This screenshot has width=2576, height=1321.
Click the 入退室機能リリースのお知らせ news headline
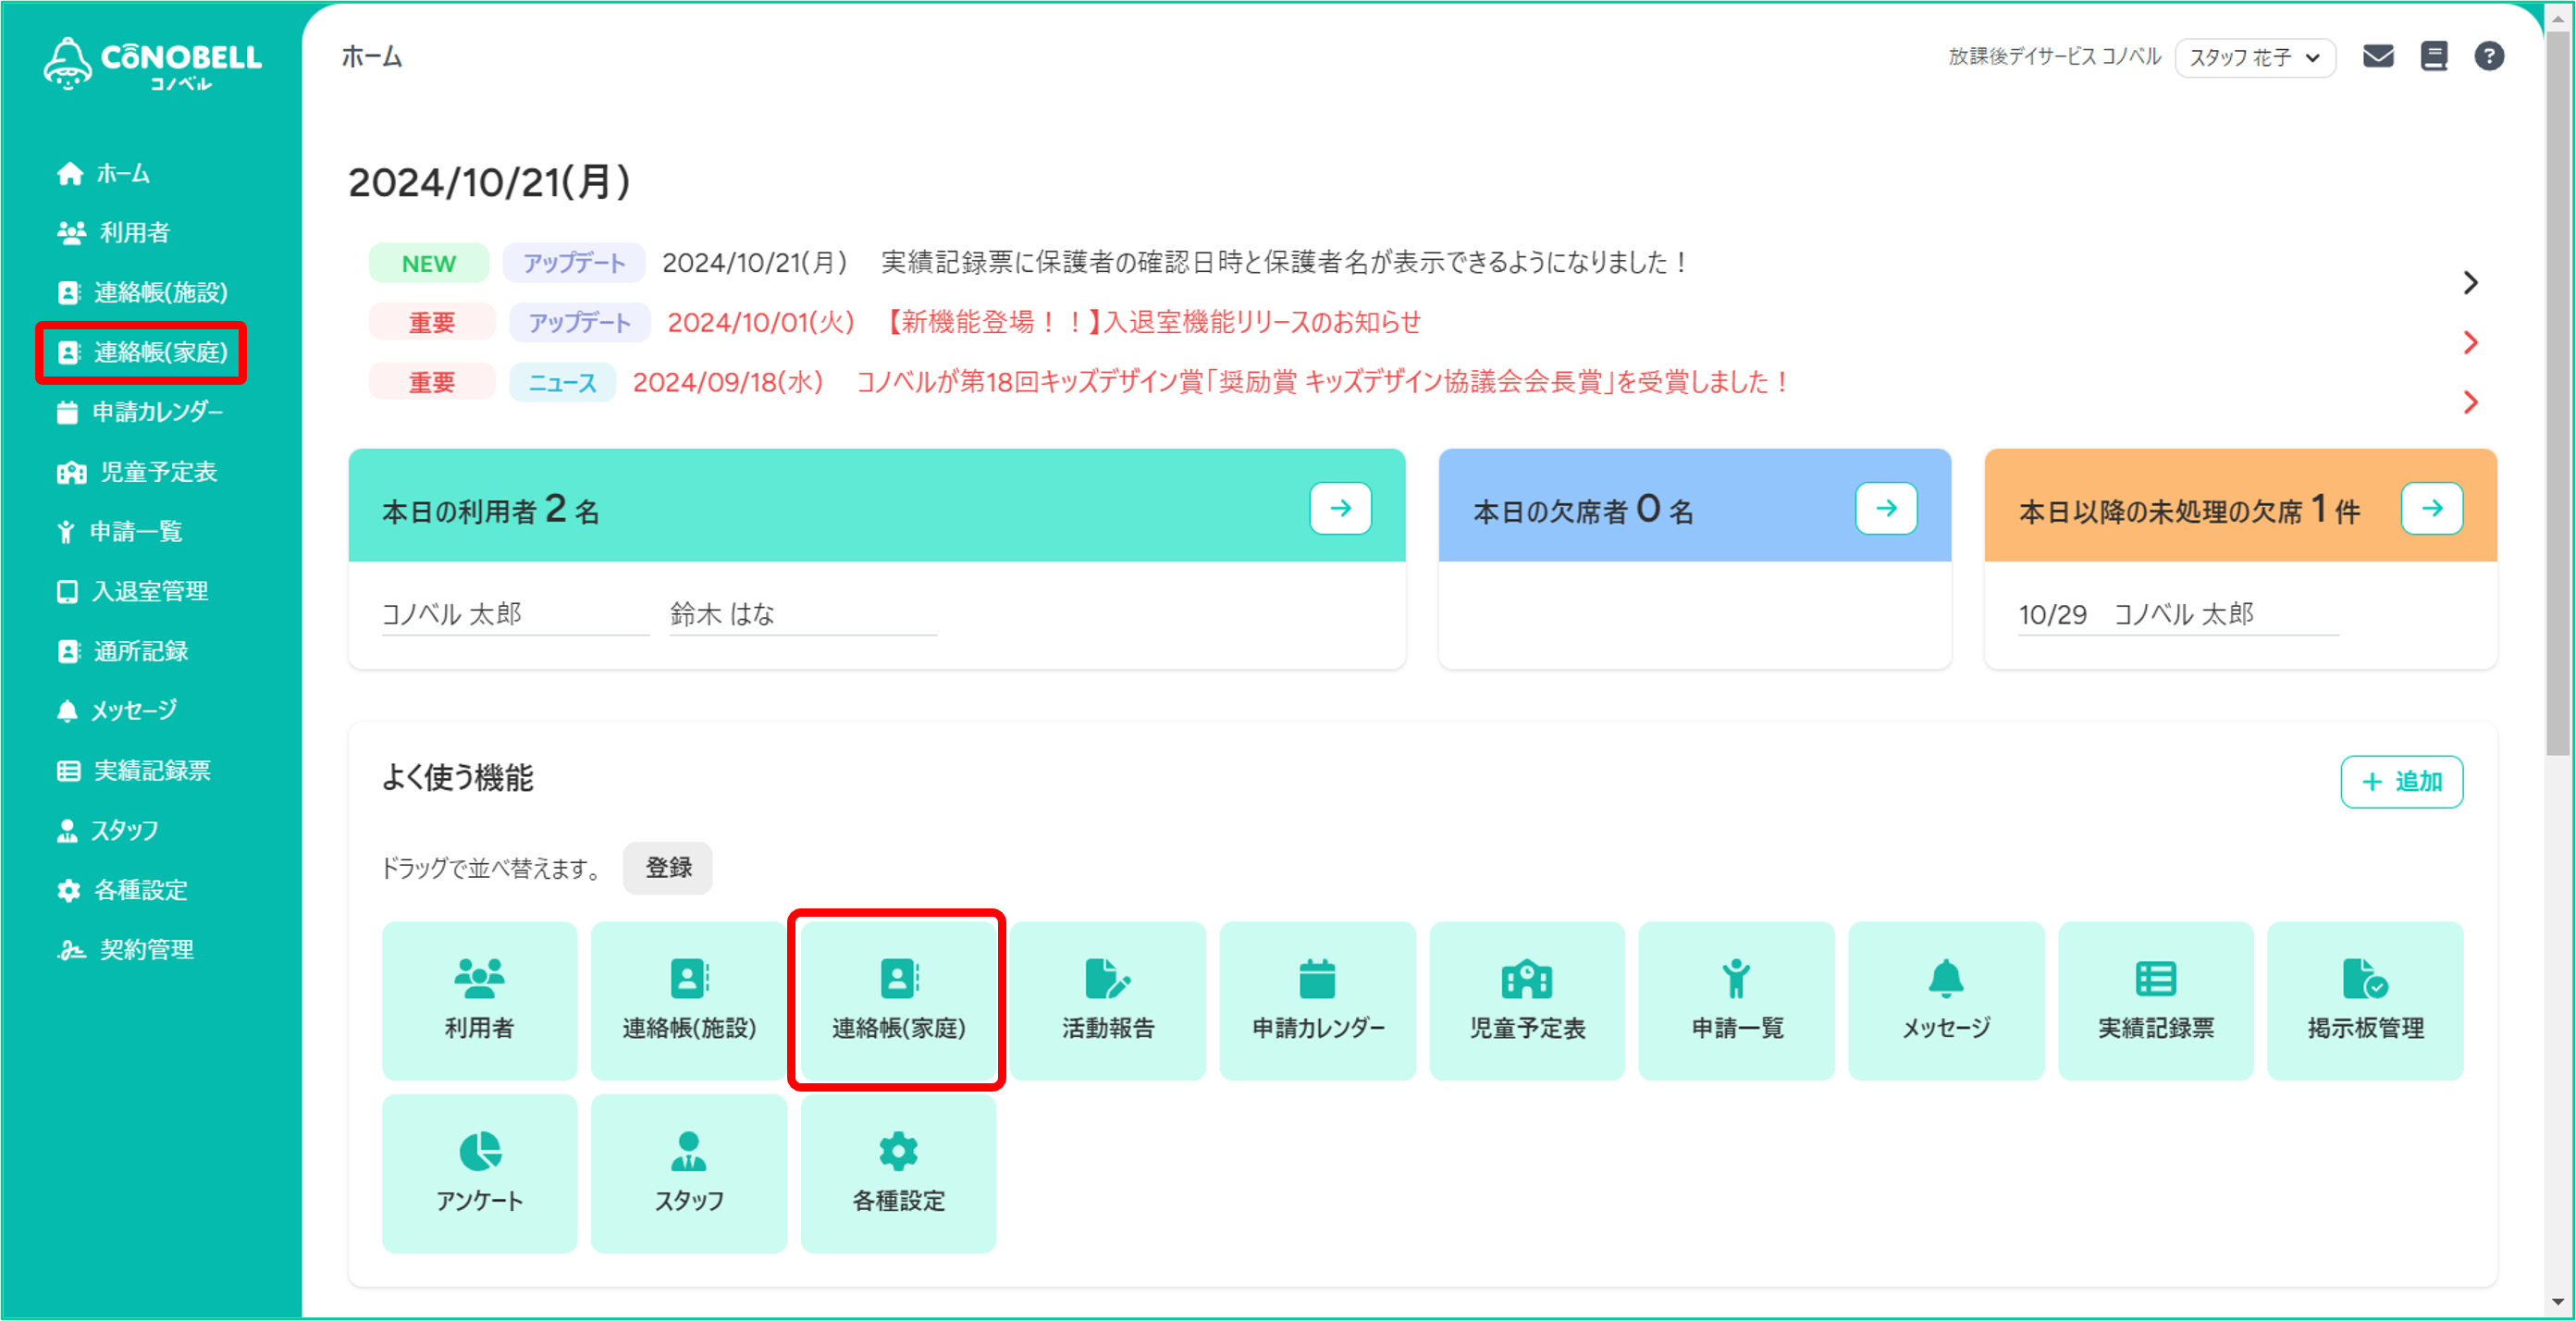(1154, 322)
